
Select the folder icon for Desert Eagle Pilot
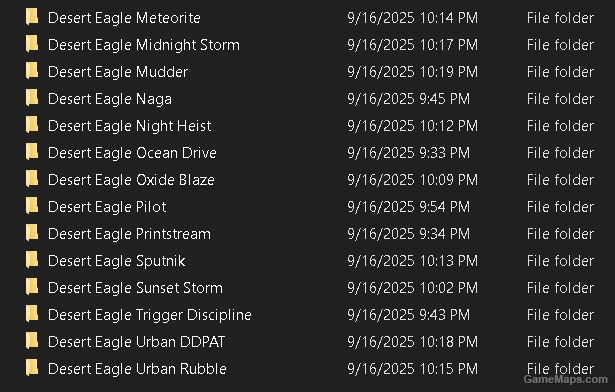(x=32, y=206)
